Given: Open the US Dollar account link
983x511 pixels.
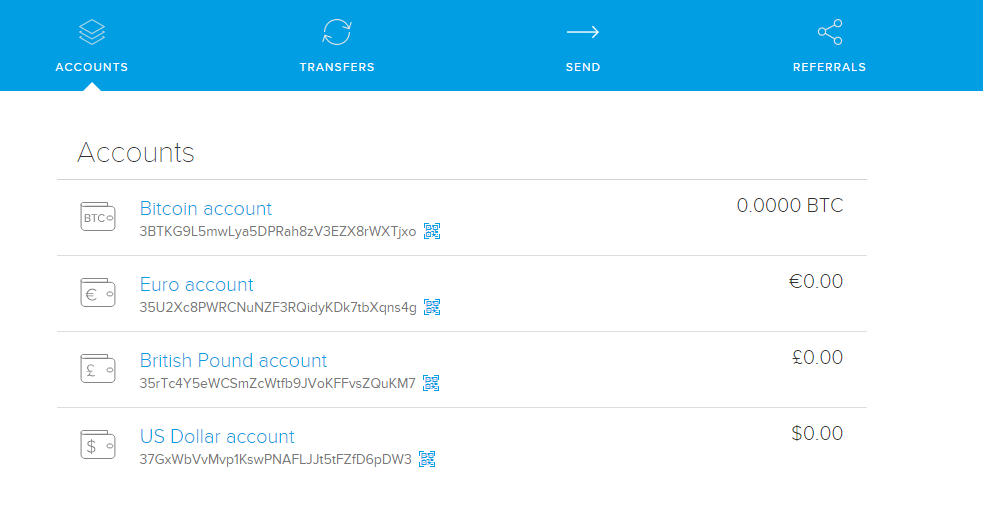Looking at the screenshot, I should pyautogui.click(x=217, y=437).
